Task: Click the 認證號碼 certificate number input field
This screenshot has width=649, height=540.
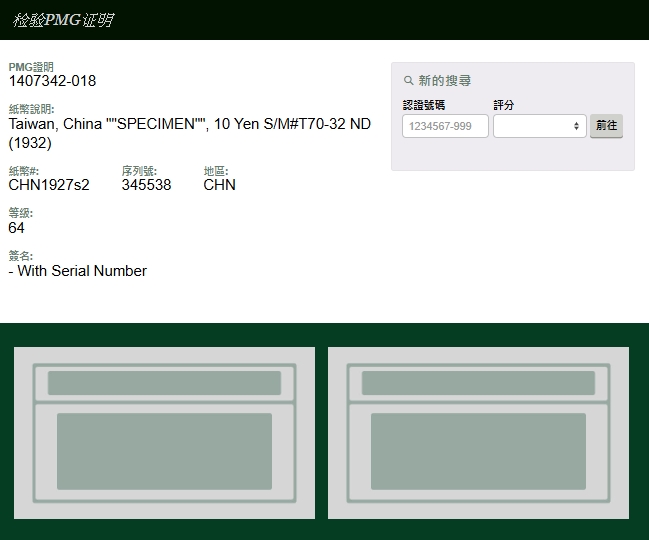Action: tap(445, 126)
